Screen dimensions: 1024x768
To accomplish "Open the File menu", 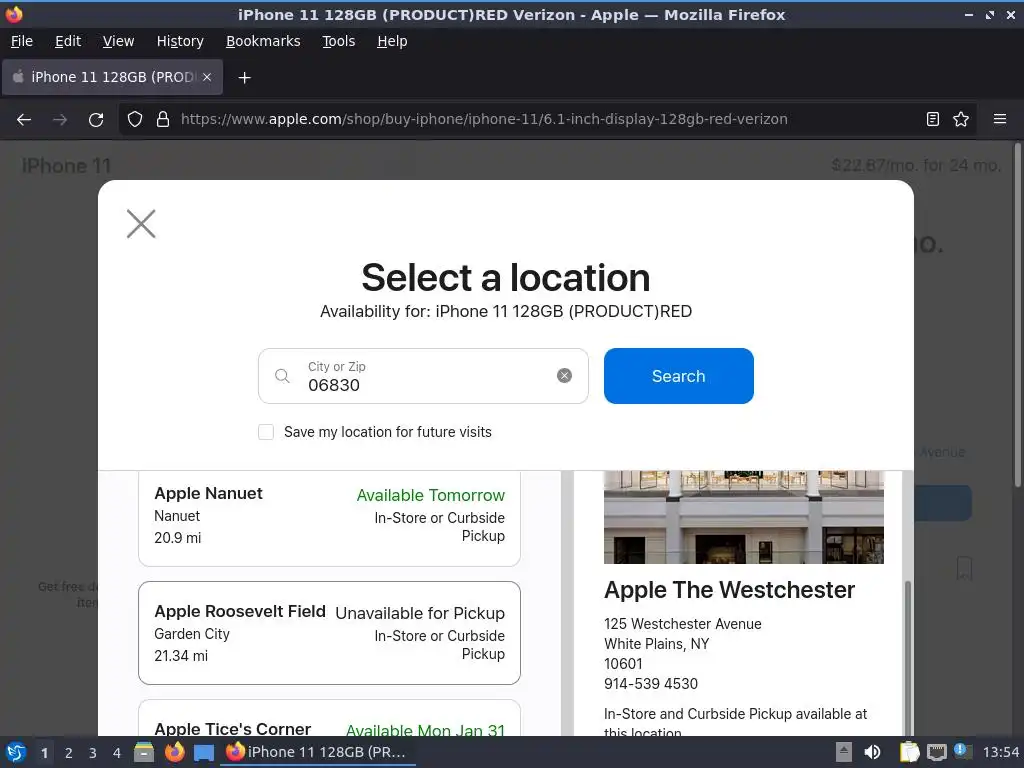I will tap(22, 41).
